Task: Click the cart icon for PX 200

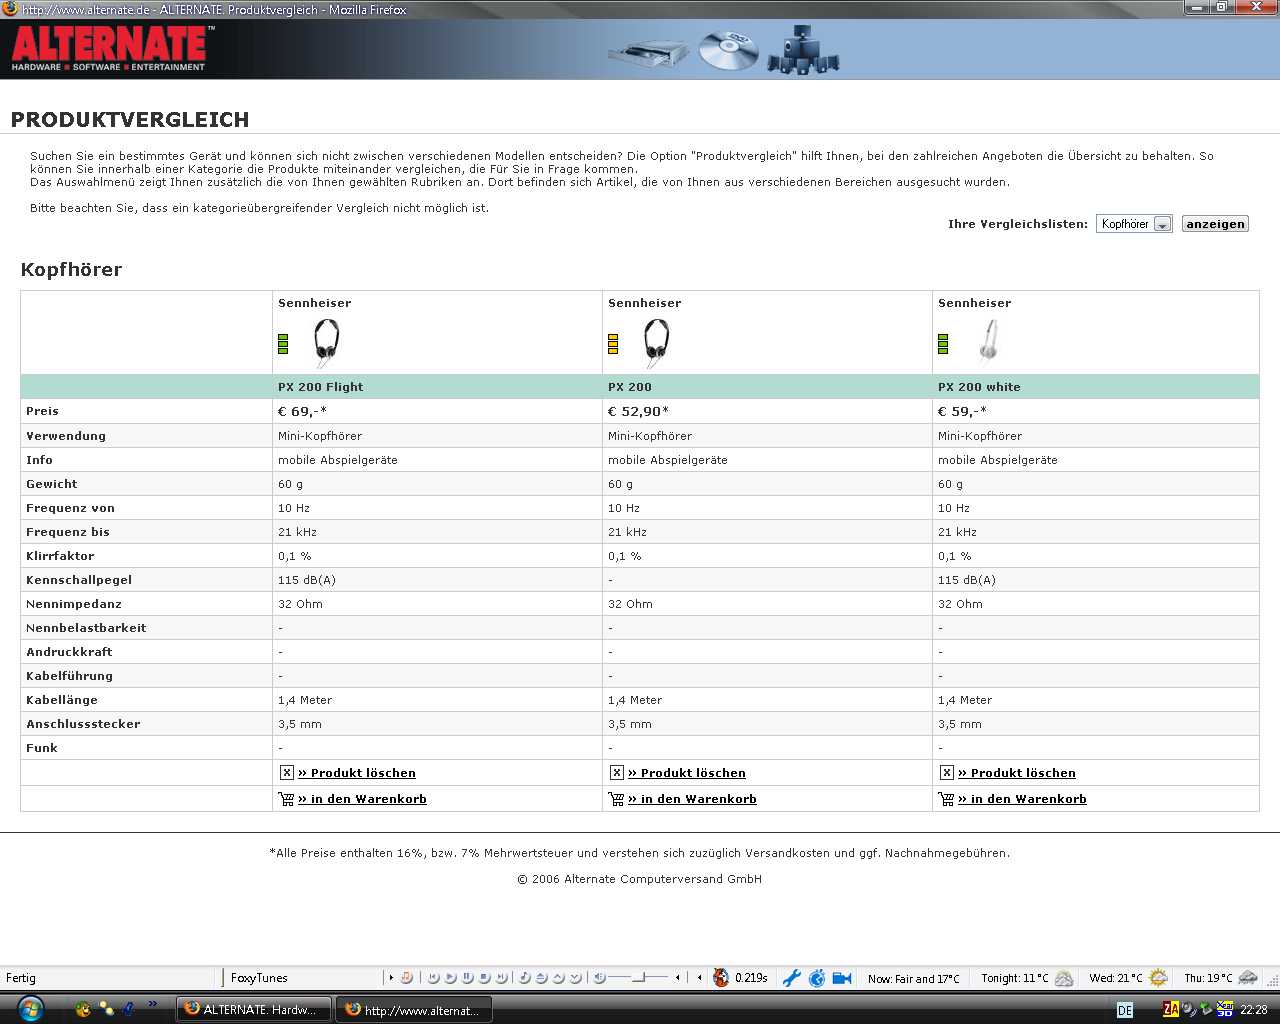Action: tap(616, 799)
